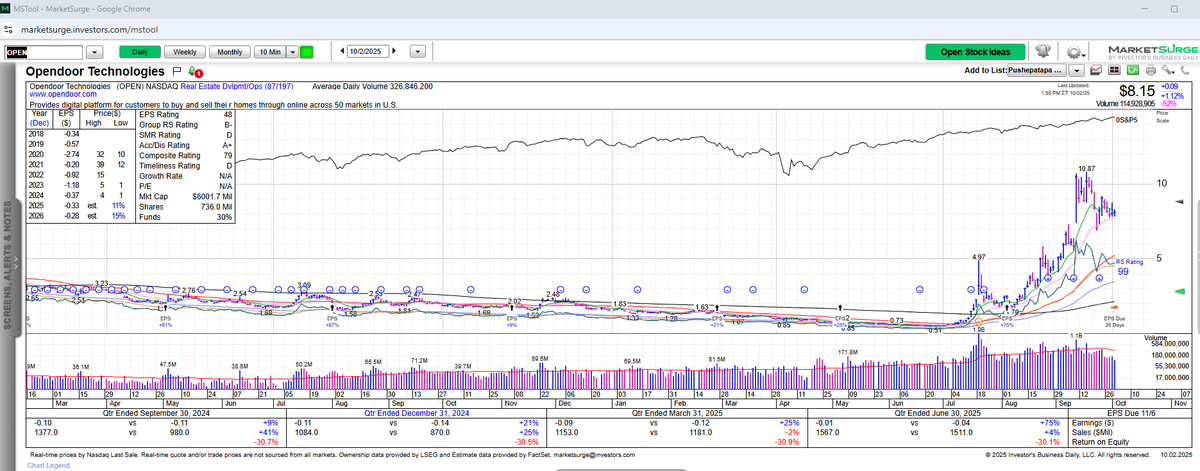
Task: Click the green line-chart icon
Action: (x=1133, y=71)
